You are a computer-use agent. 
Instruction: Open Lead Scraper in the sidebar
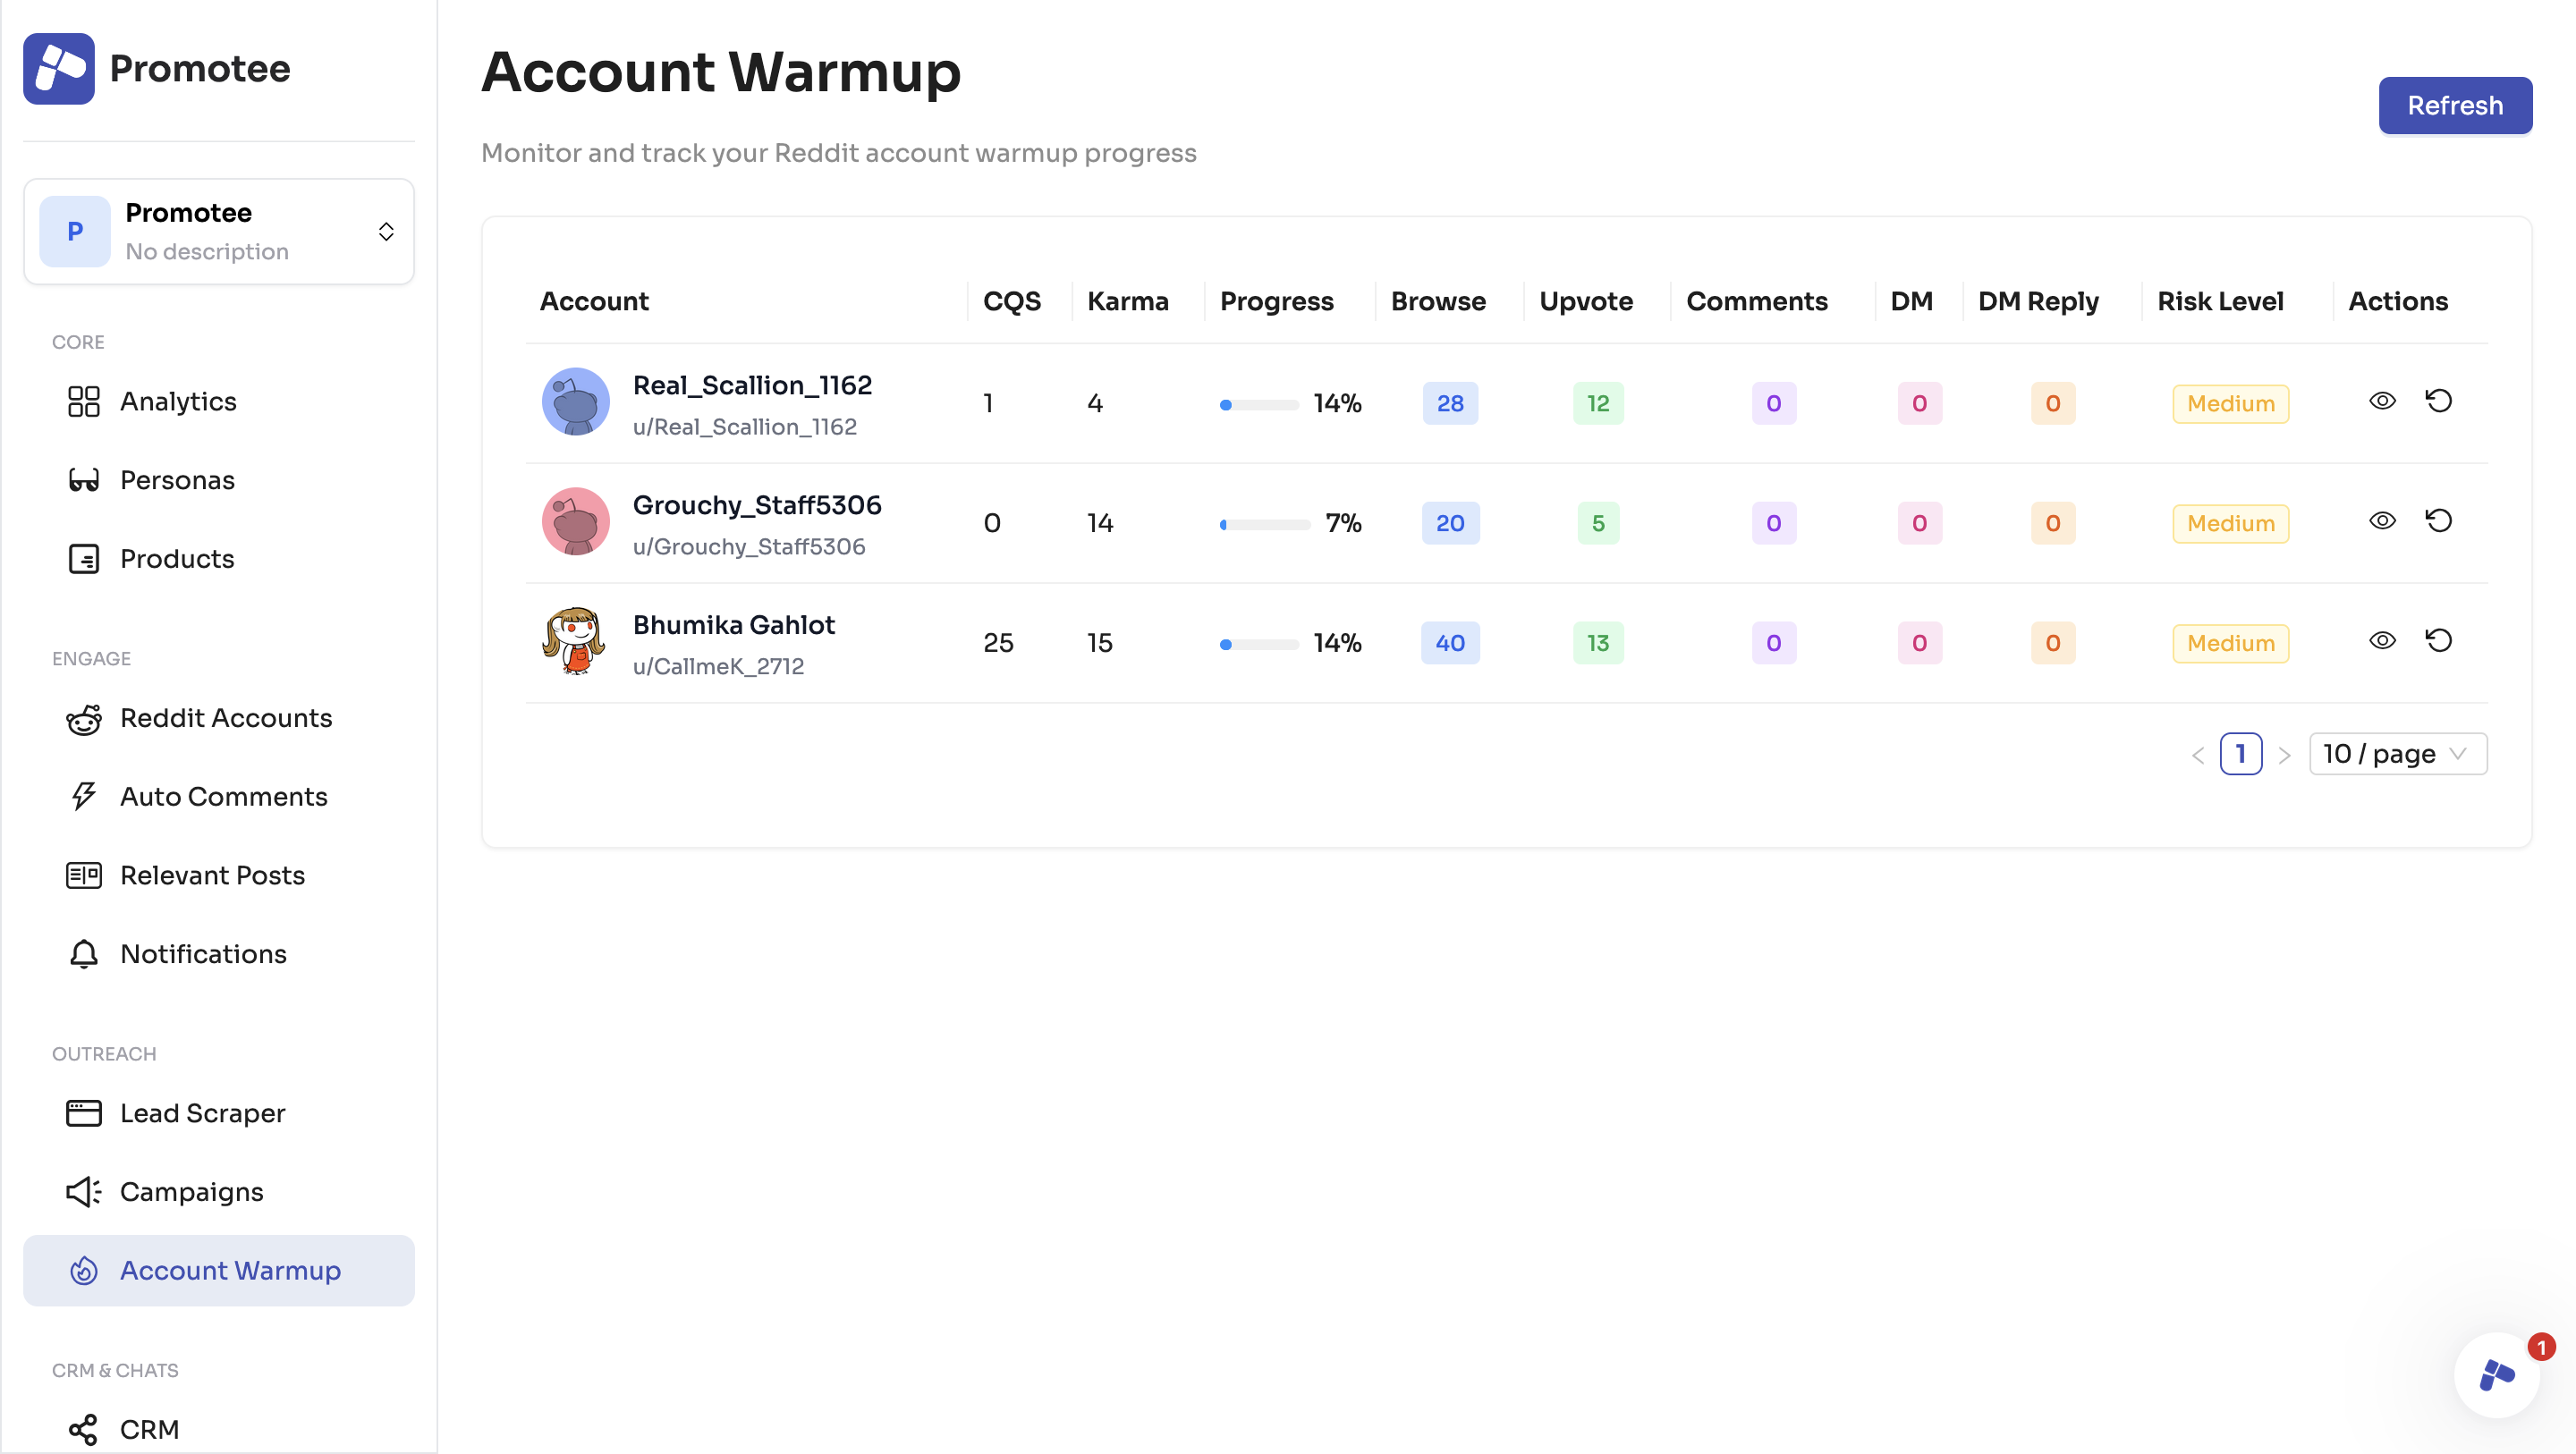click(218, 1113)
